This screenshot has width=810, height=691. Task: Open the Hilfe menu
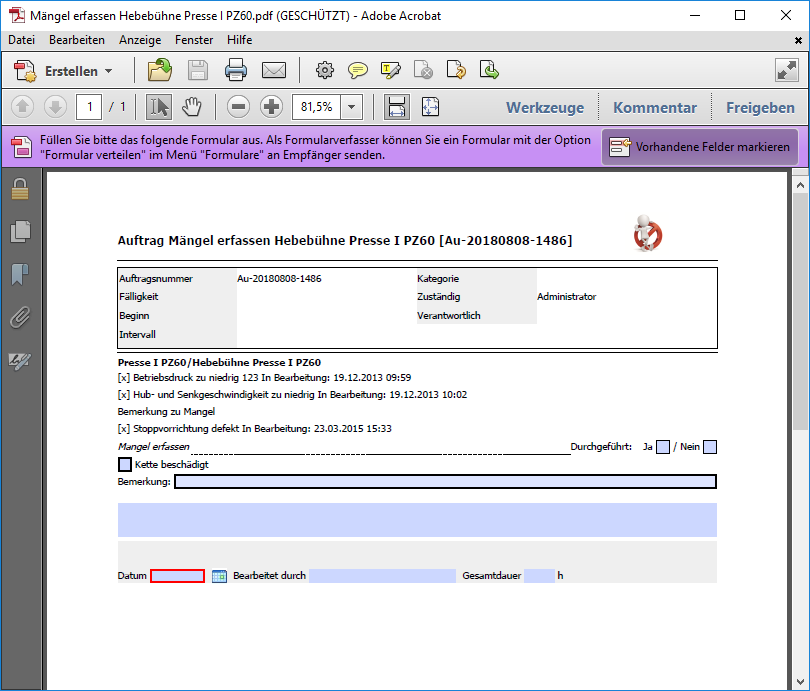point(240,40)
